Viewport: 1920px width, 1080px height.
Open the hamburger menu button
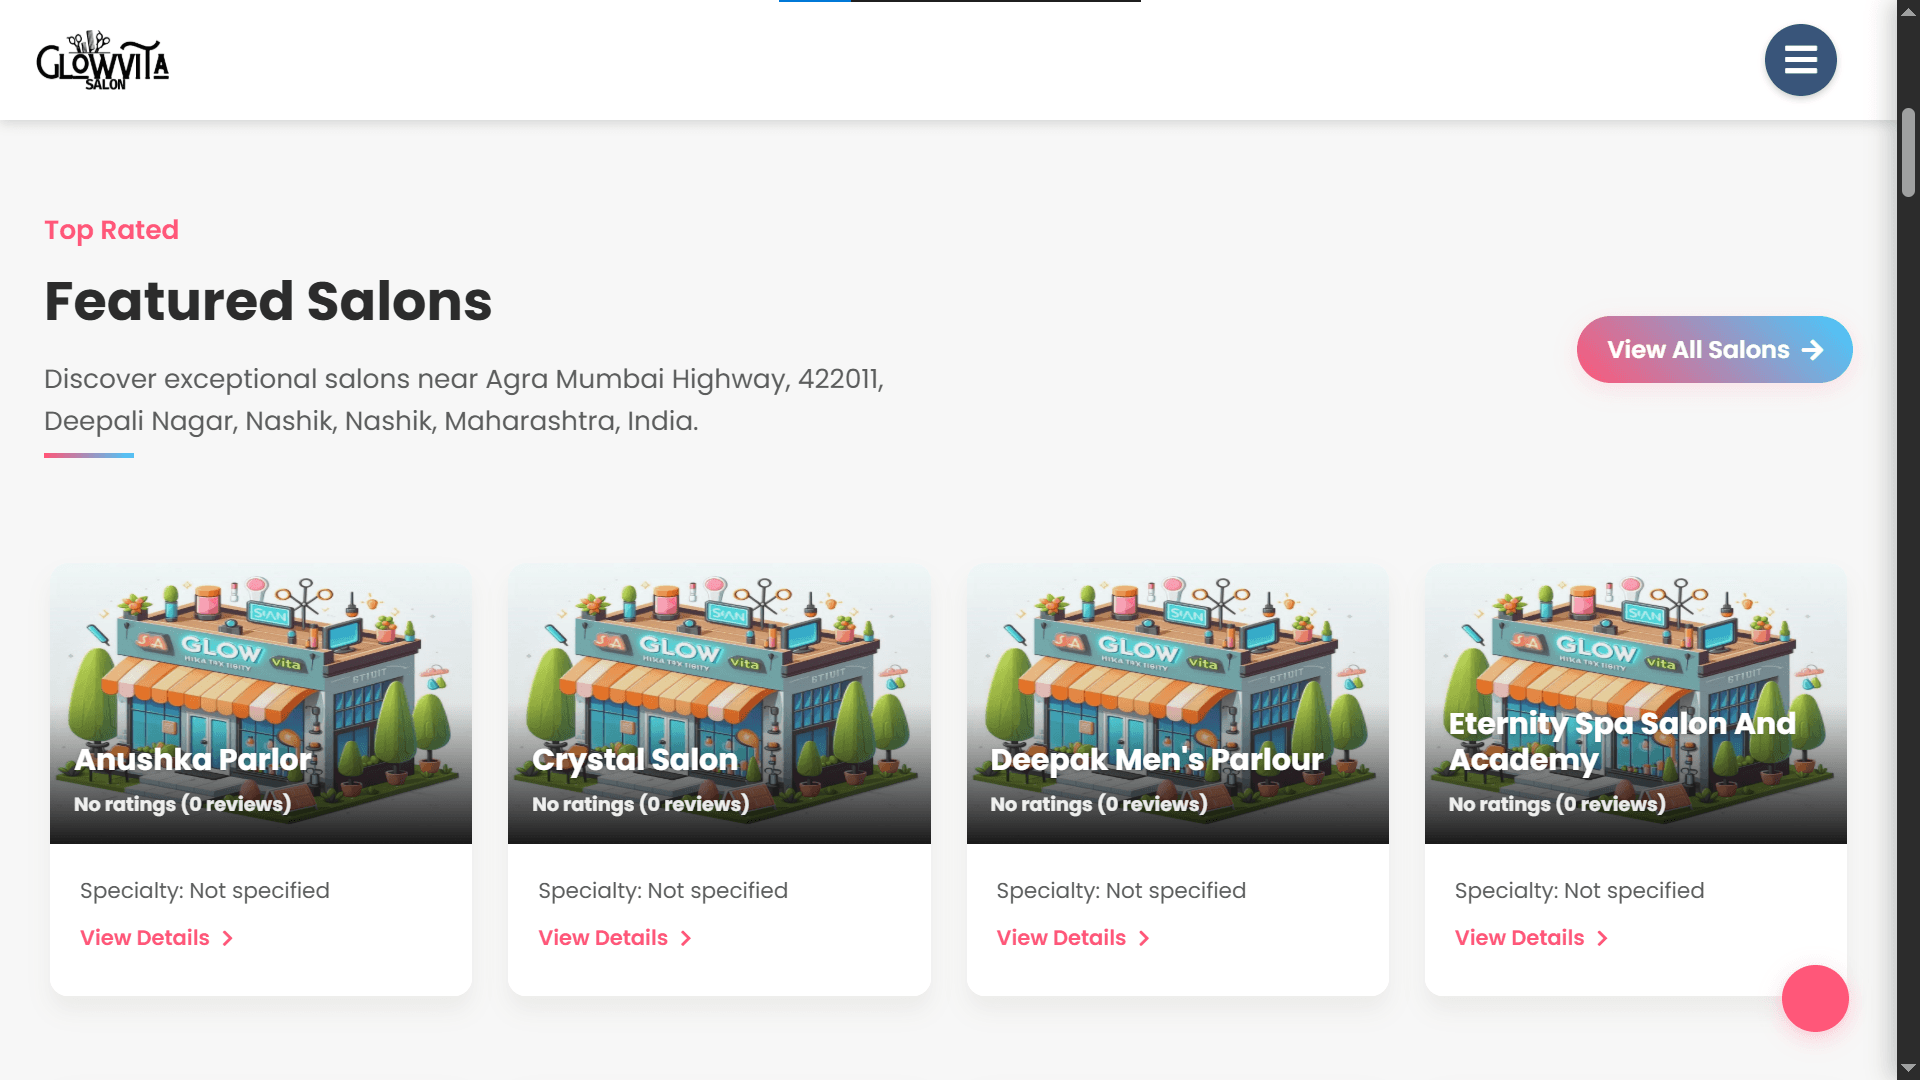(1800, 60)
